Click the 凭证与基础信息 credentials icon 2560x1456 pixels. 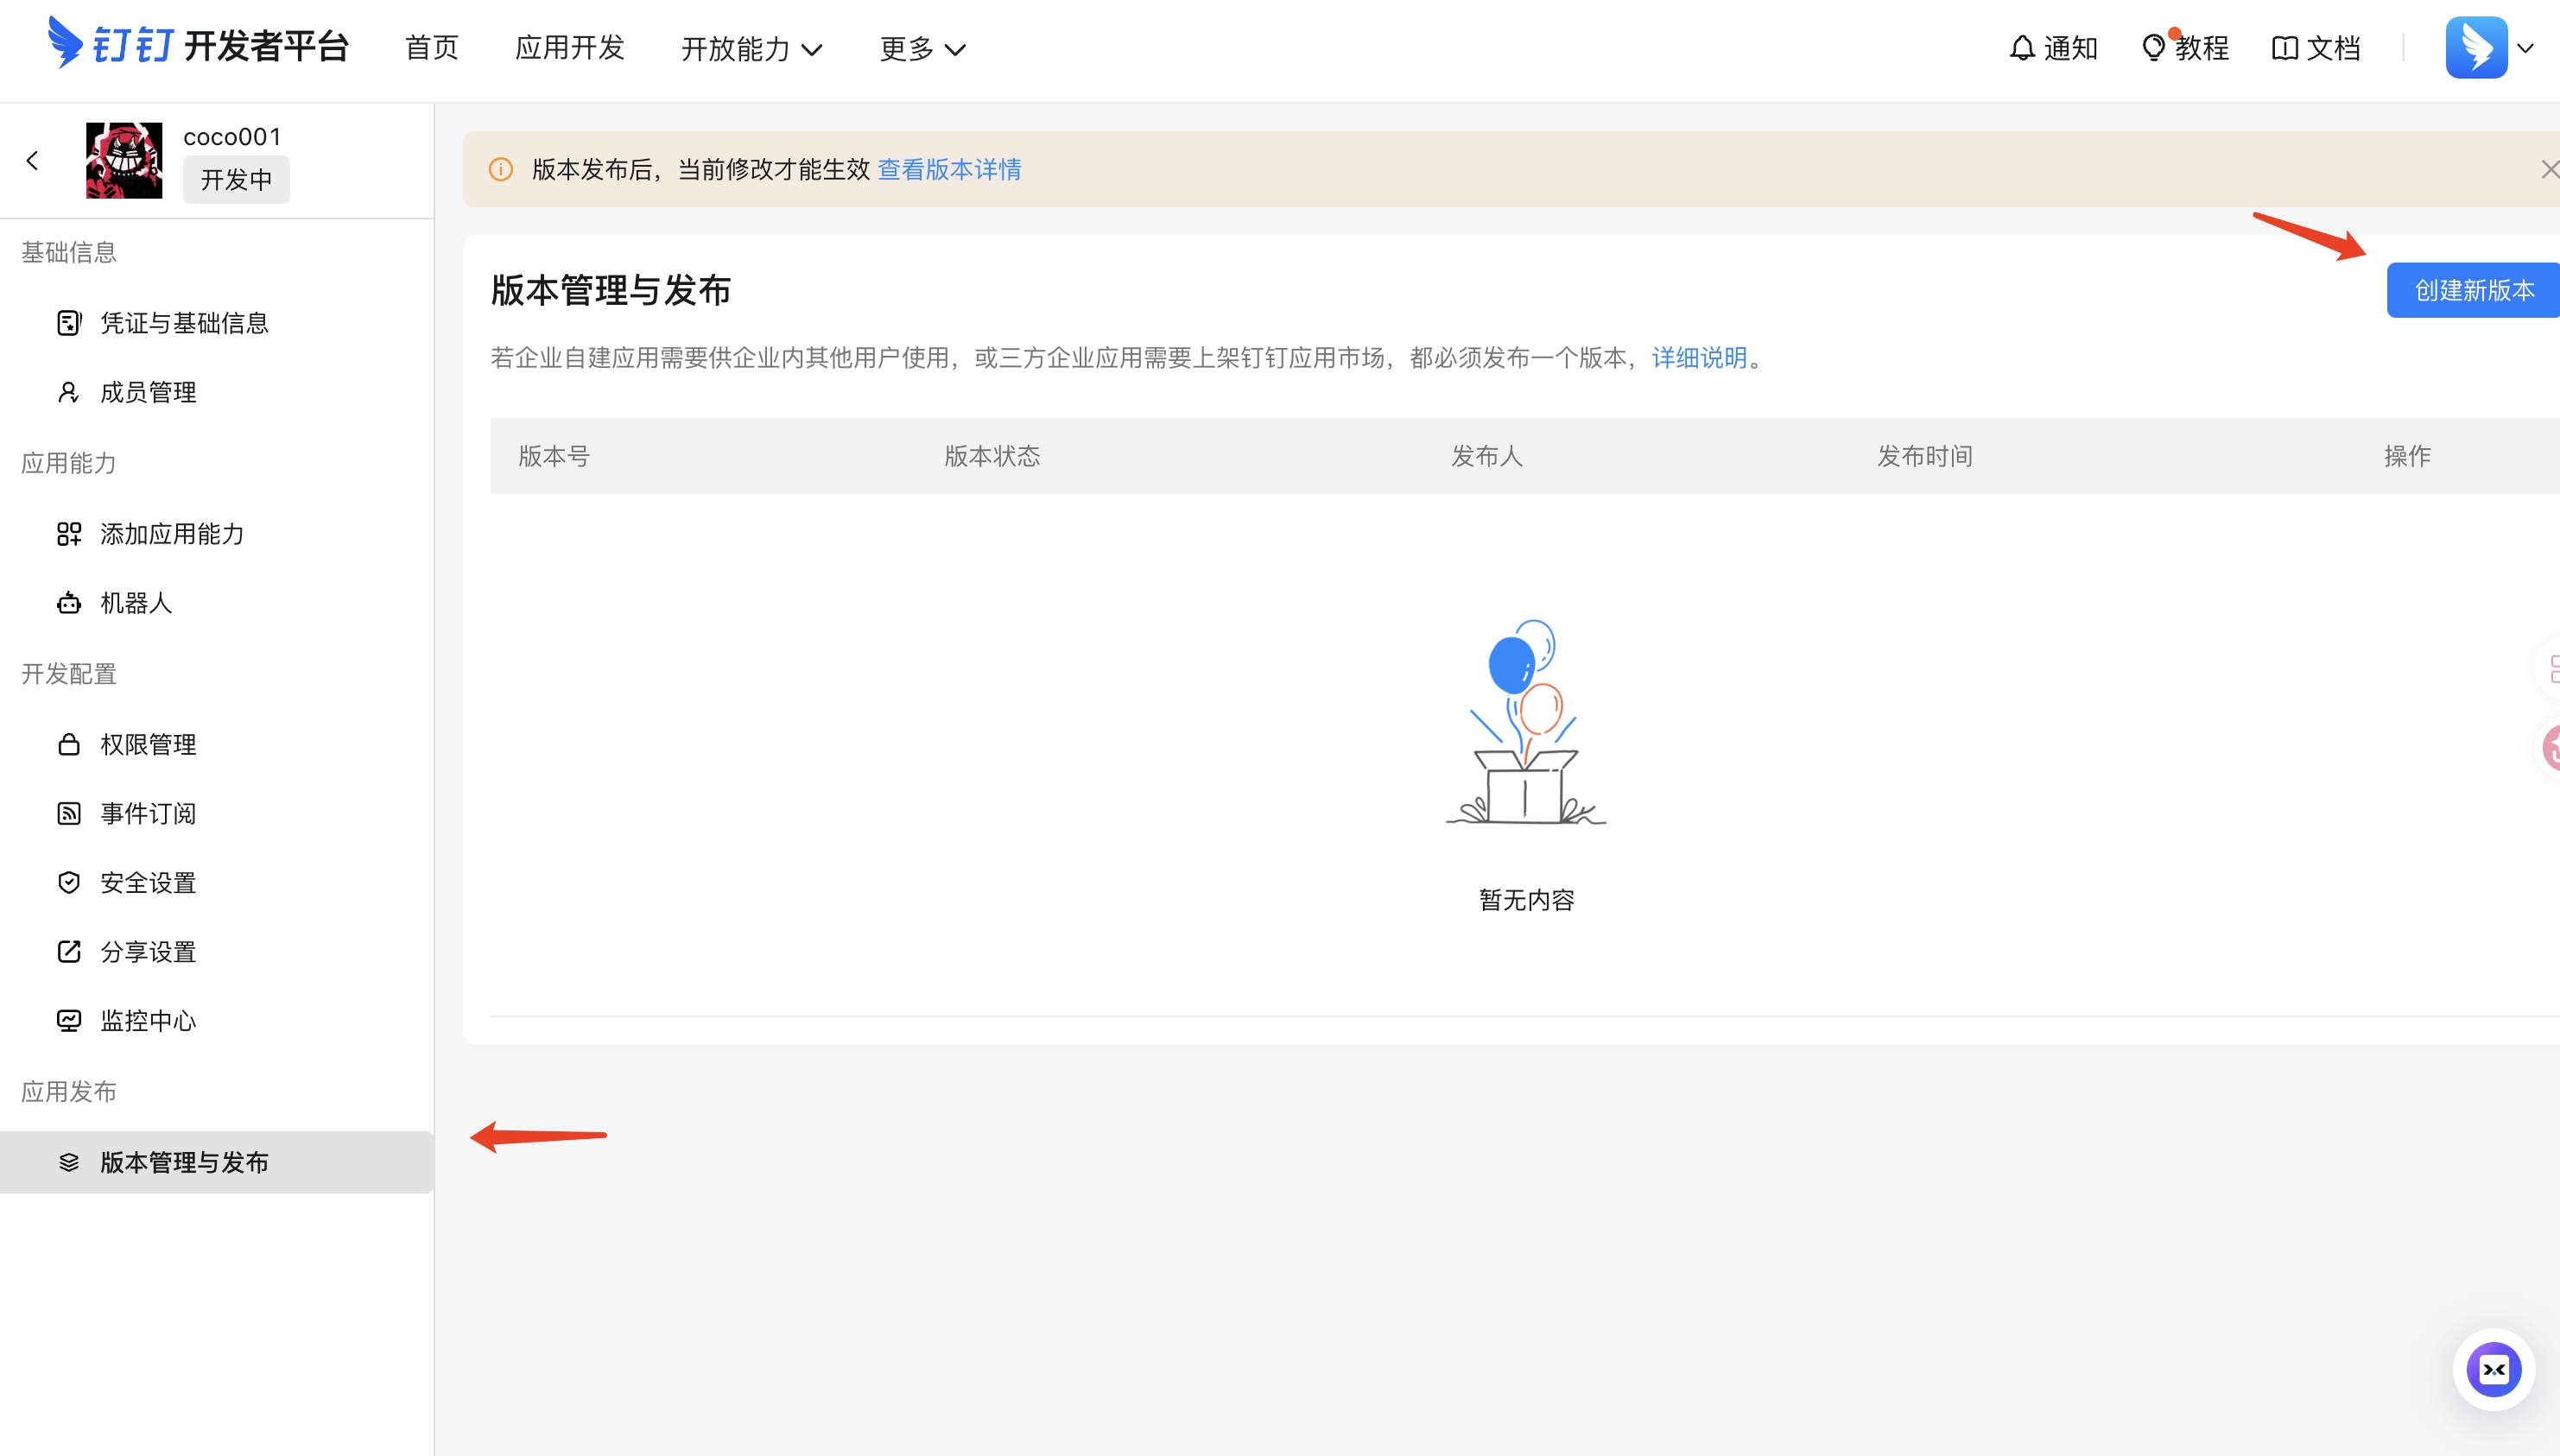(x=68, y=322)
